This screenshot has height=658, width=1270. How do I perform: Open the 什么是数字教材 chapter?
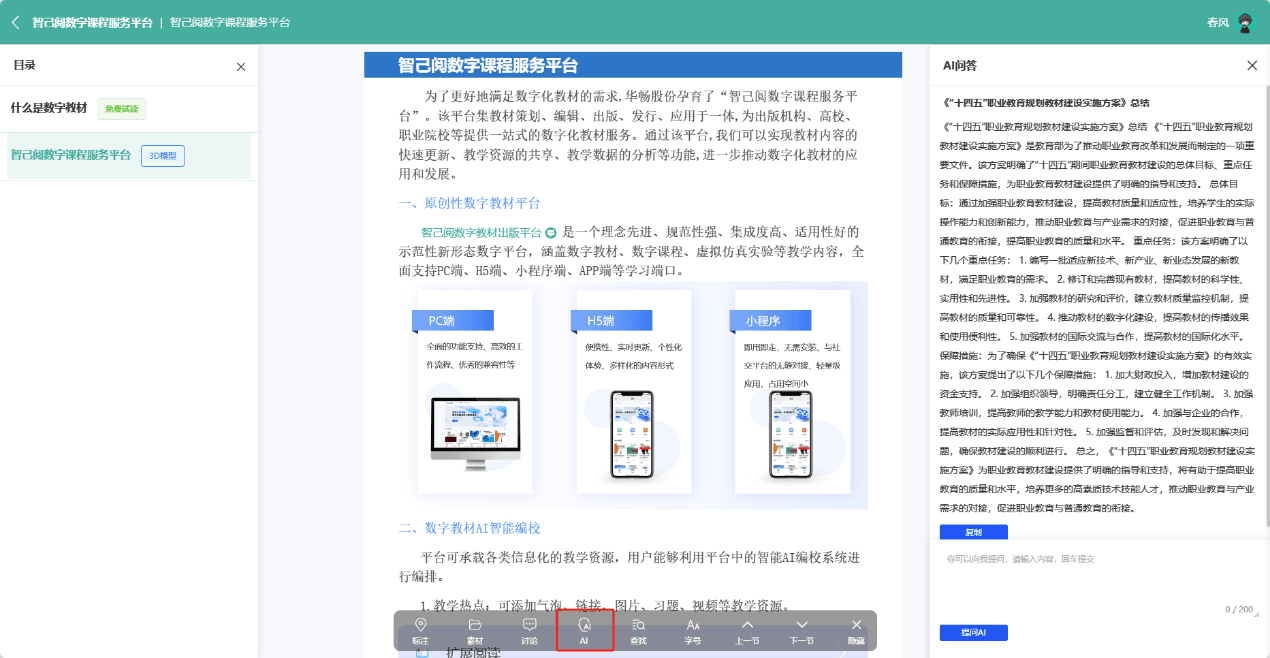(49, 108)
